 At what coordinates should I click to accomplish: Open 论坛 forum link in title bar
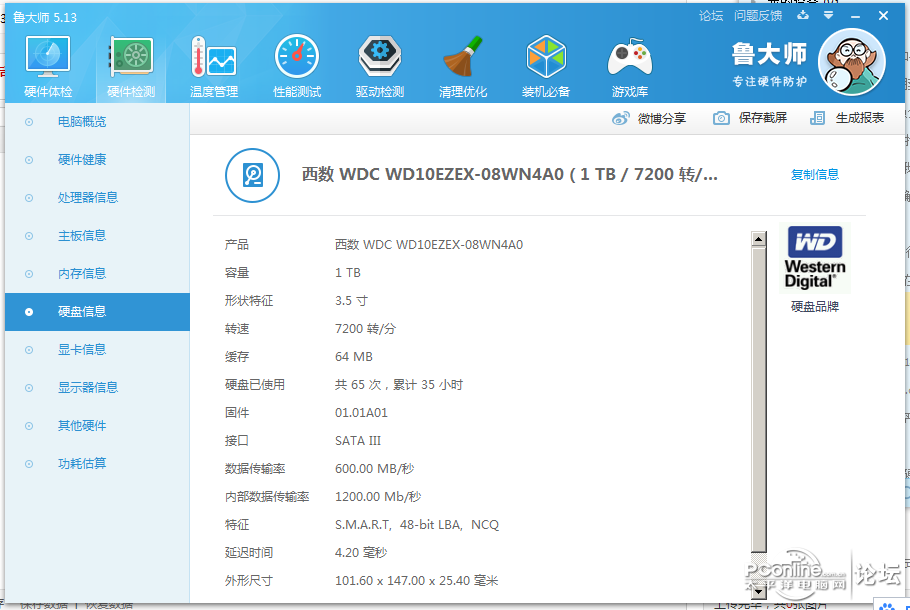point(711,16)
